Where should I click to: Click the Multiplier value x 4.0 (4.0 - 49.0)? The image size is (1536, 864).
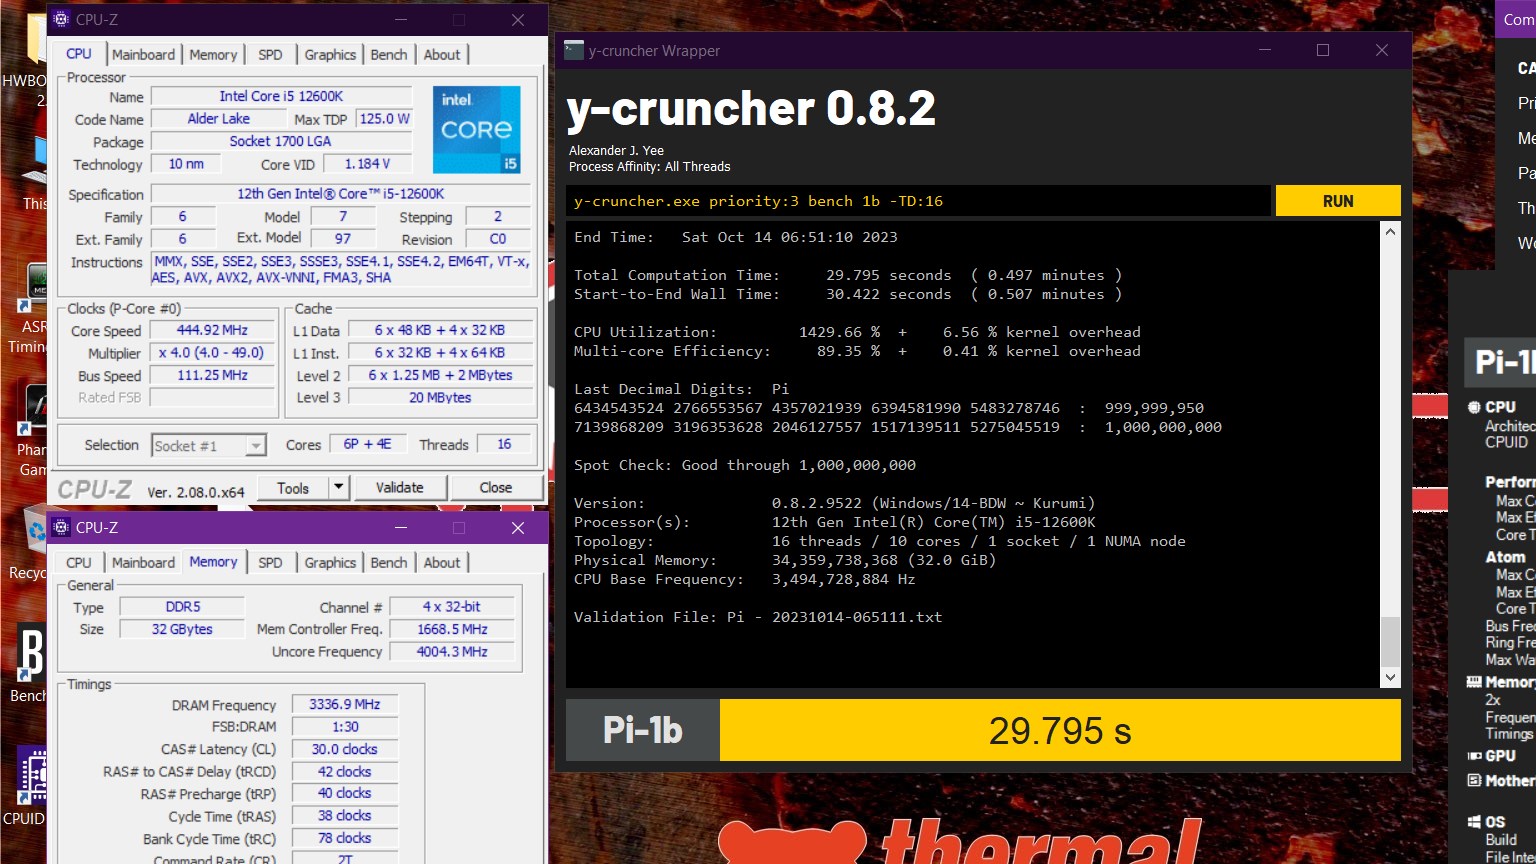pos(212,353)
